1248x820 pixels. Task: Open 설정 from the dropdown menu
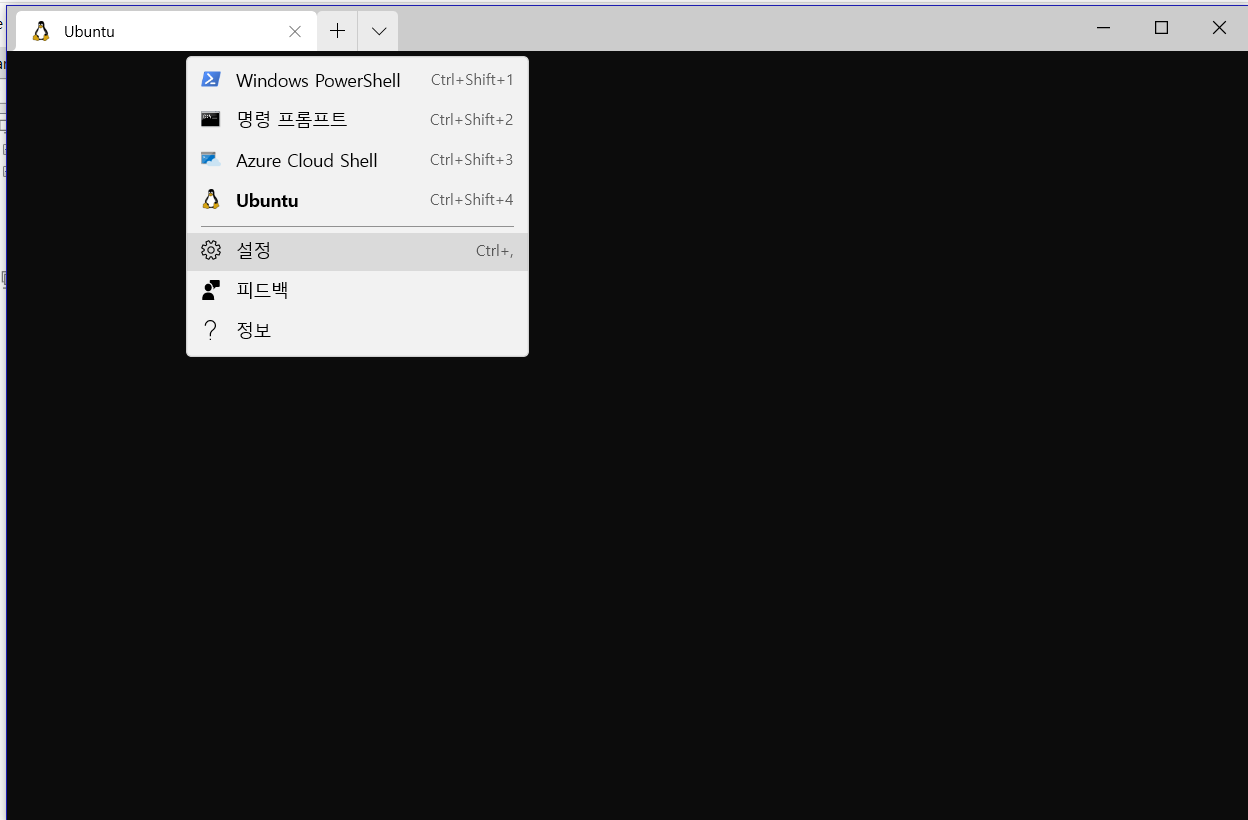click(x=357, y=251)
